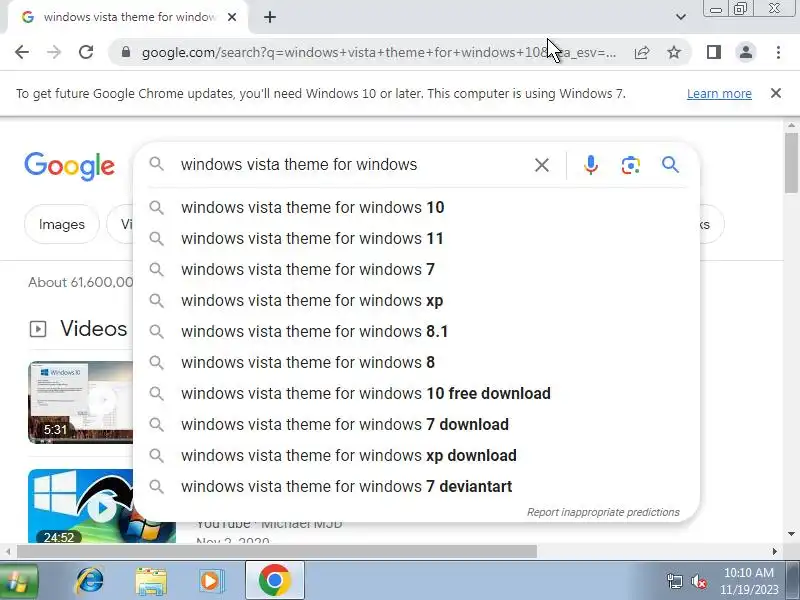Choose the xp download suggestion

tap(417, 456)
